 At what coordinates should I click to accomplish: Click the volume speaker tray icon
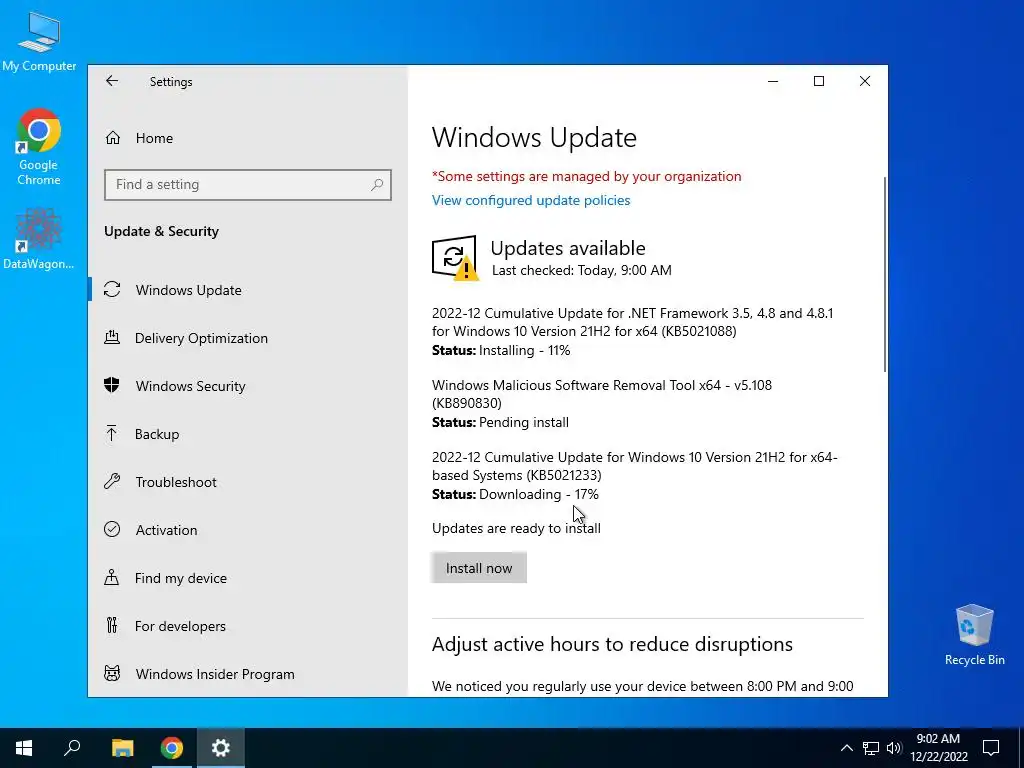pos(894,748)
